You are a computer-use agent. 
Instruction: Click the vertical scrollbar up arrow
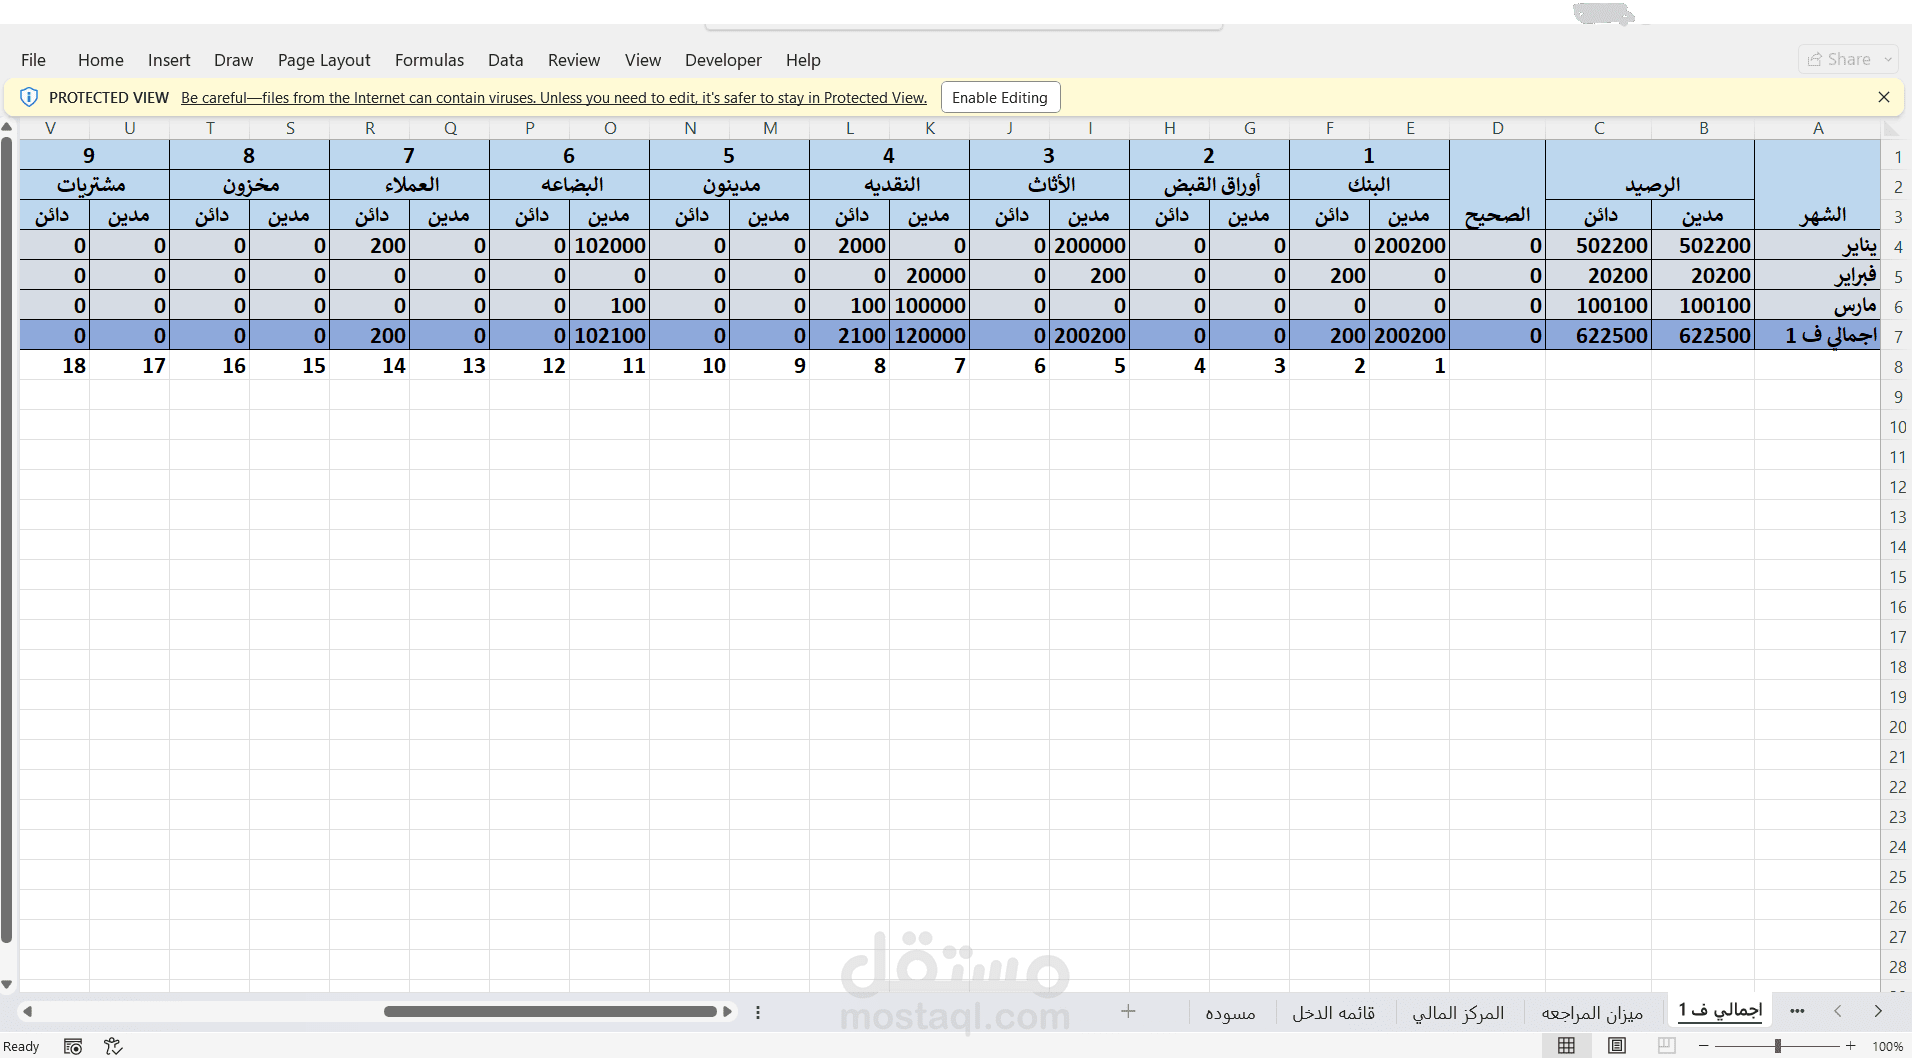[7, 127]
